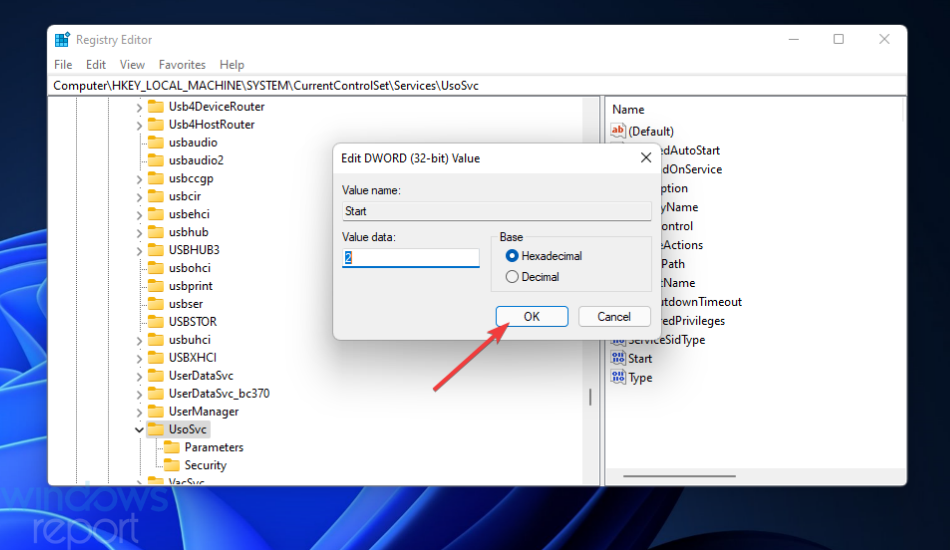Expand the USBHUB3 key
The image size is (950, 550).
[x=139, y=251]
